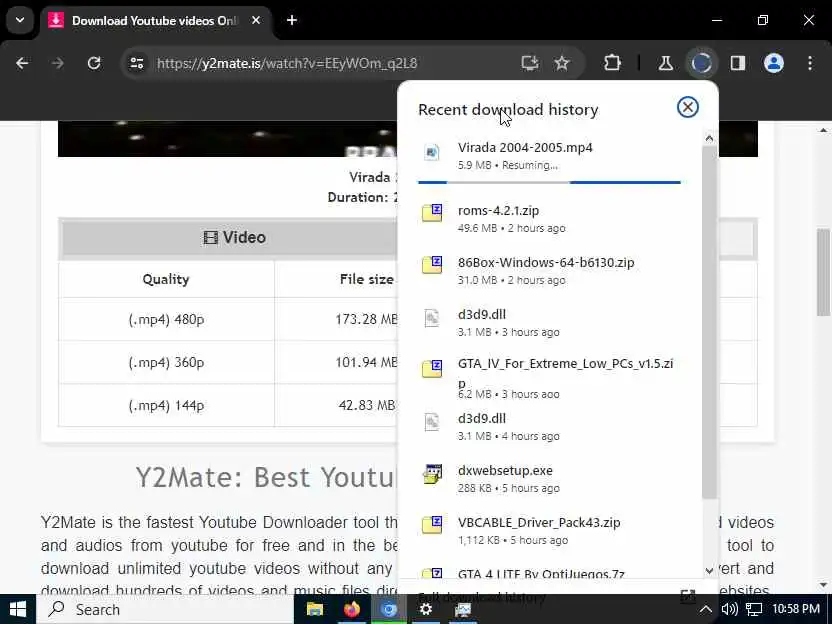Click the Virada download progress bar

(x=549, y=182)
